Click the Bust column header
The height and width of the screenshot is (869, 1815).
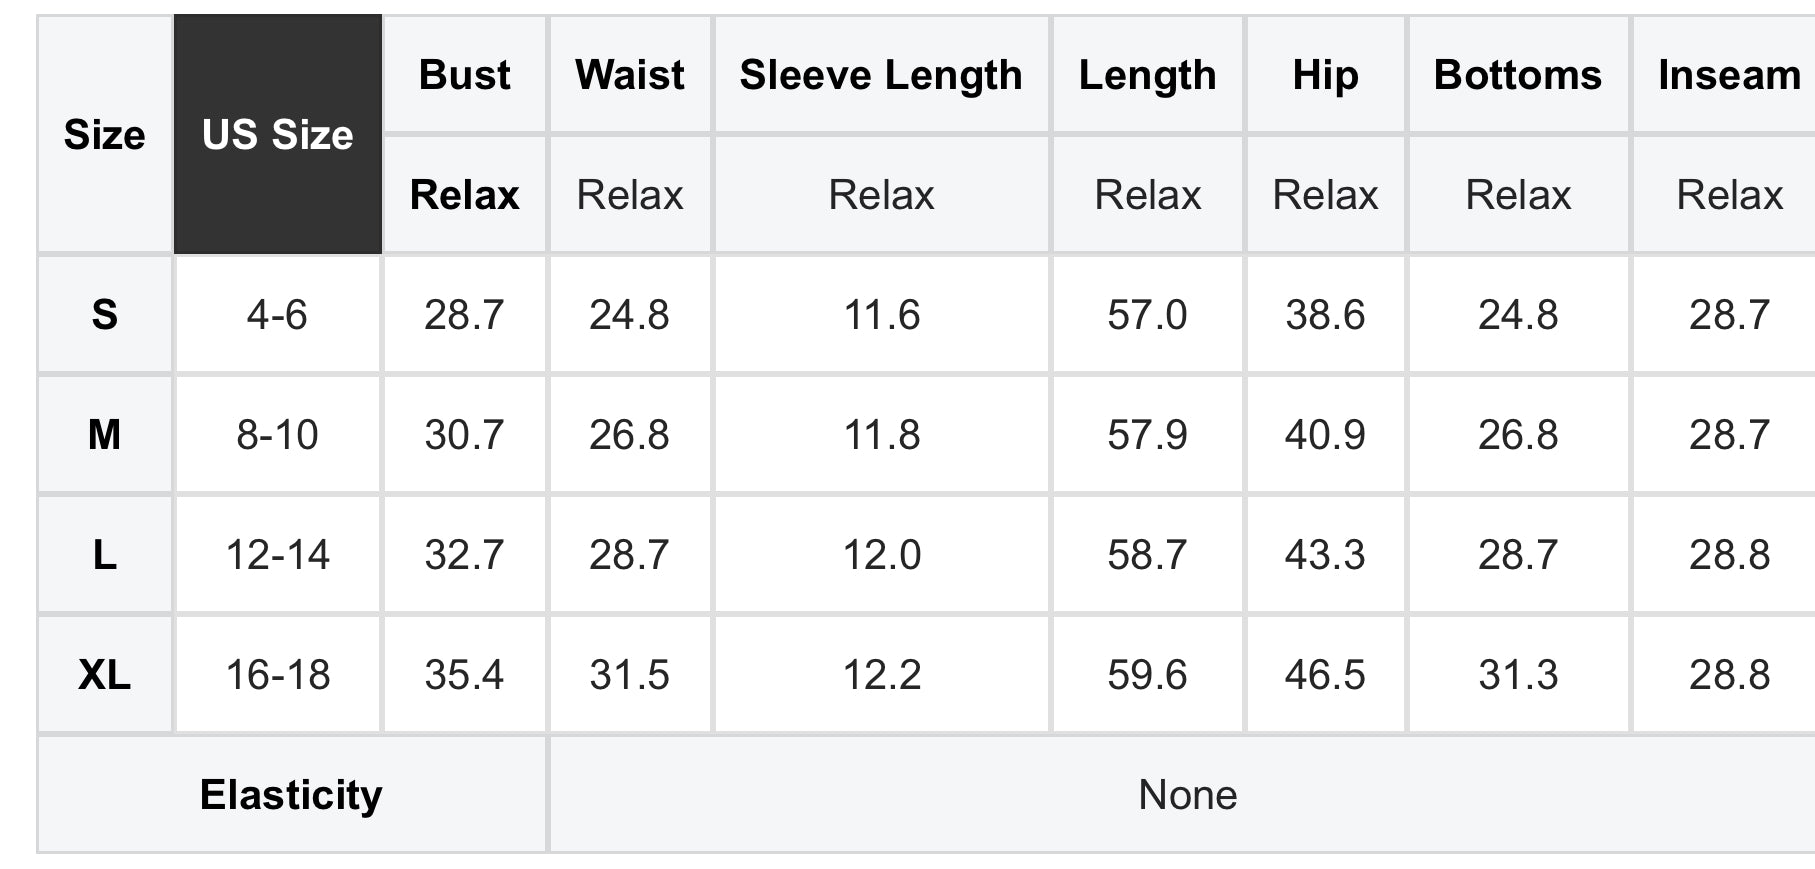click(465, 75)
